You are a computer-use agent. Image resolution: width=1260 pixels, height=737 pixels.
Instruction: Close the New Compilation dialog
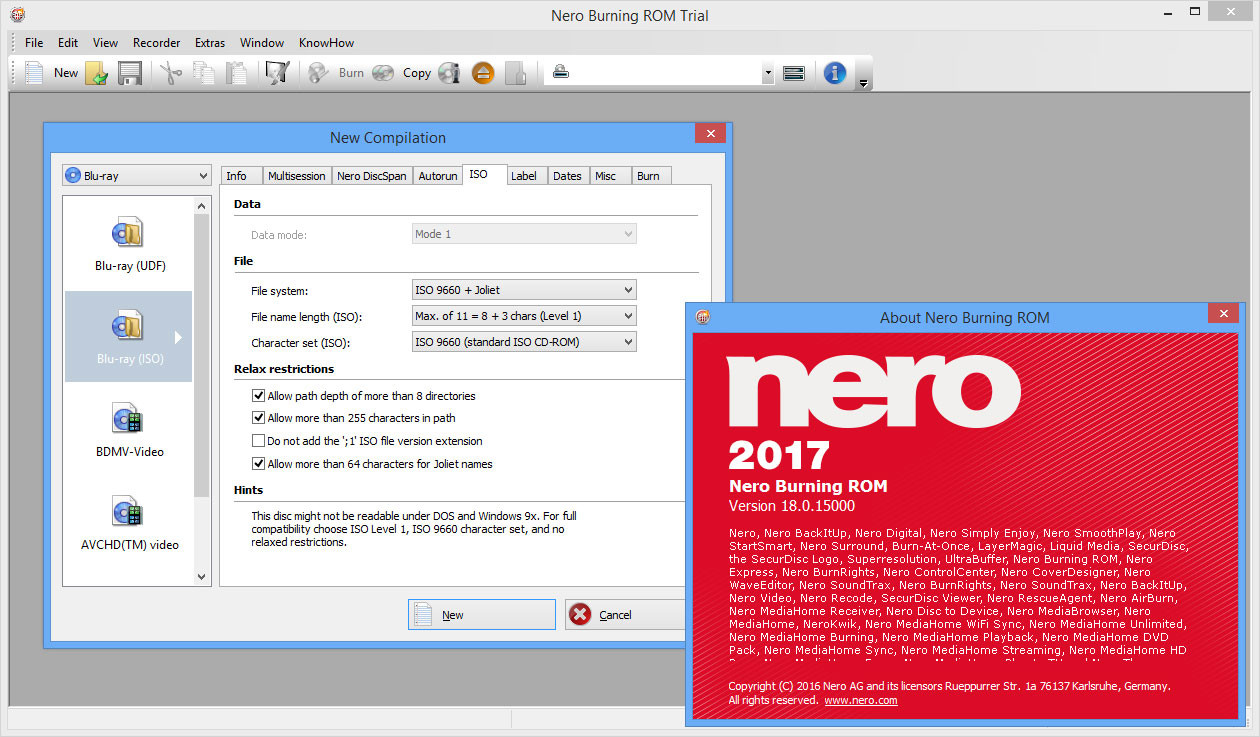[x=711, y=134]
